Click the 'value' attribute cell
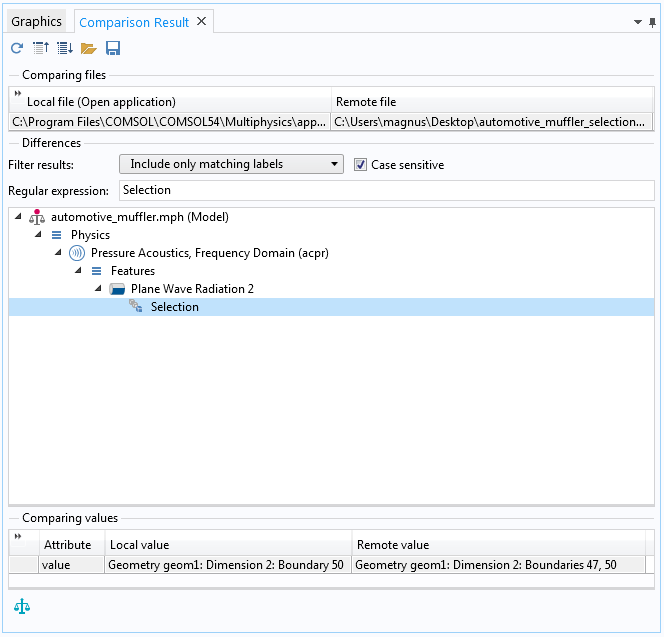Viewport: 664px width, 637px height. tap(71, 565)
